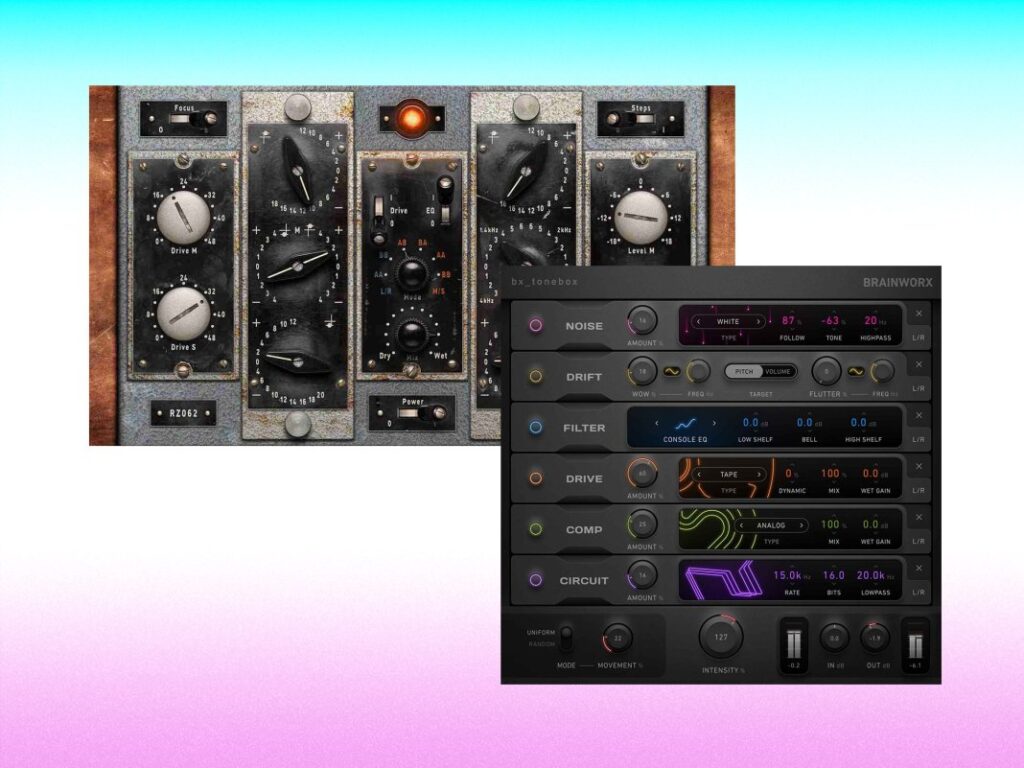Flip the Uniform/Random mode switch
1024x768 pixels.
[566, 638]
